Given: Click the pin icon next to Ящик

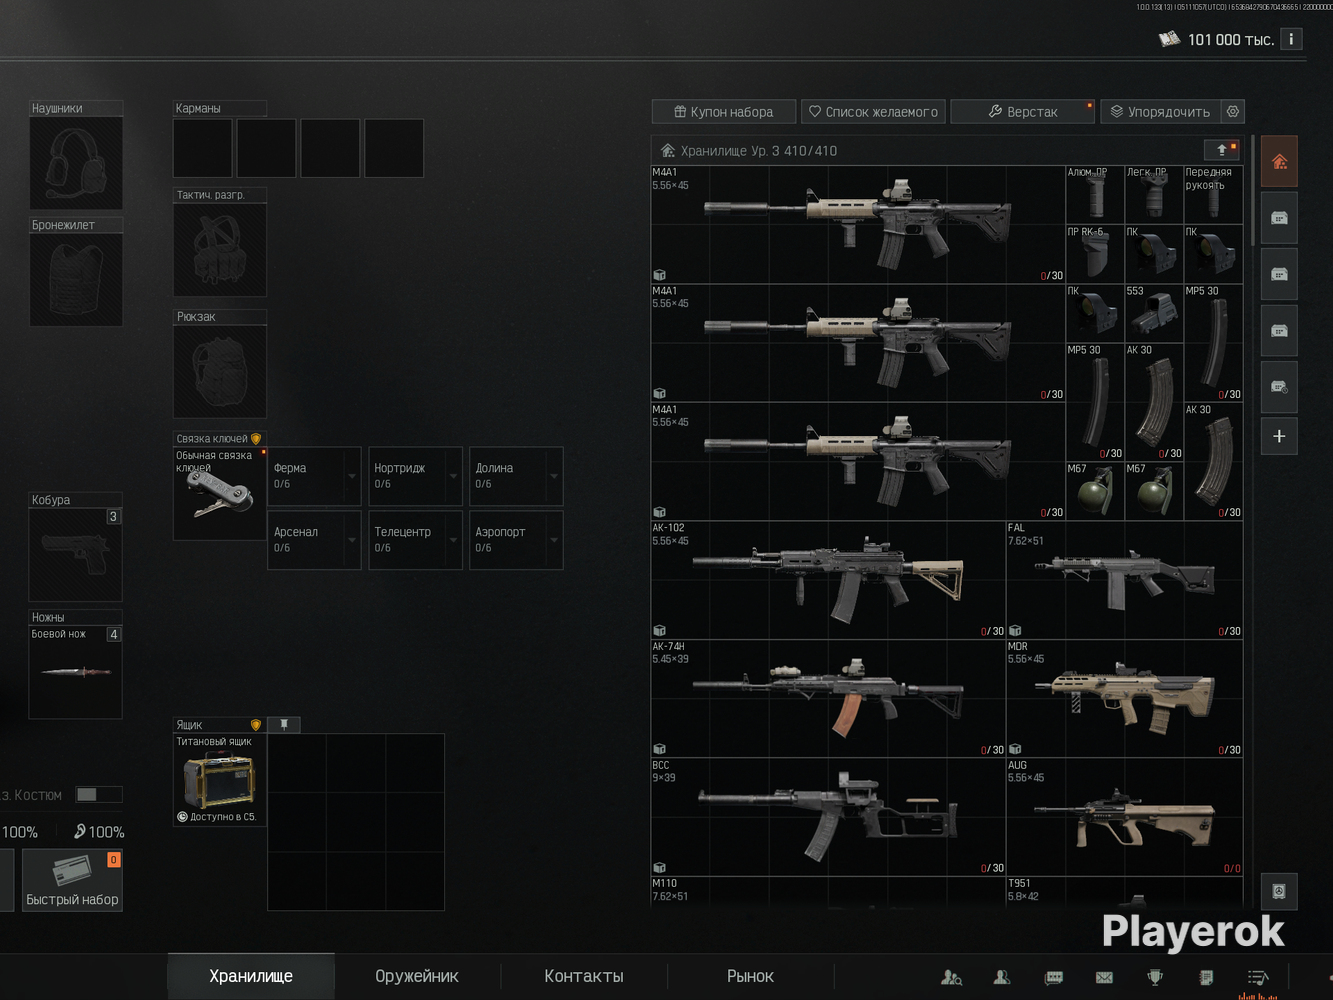Looking at the screenshot, I should pos(284,724).
